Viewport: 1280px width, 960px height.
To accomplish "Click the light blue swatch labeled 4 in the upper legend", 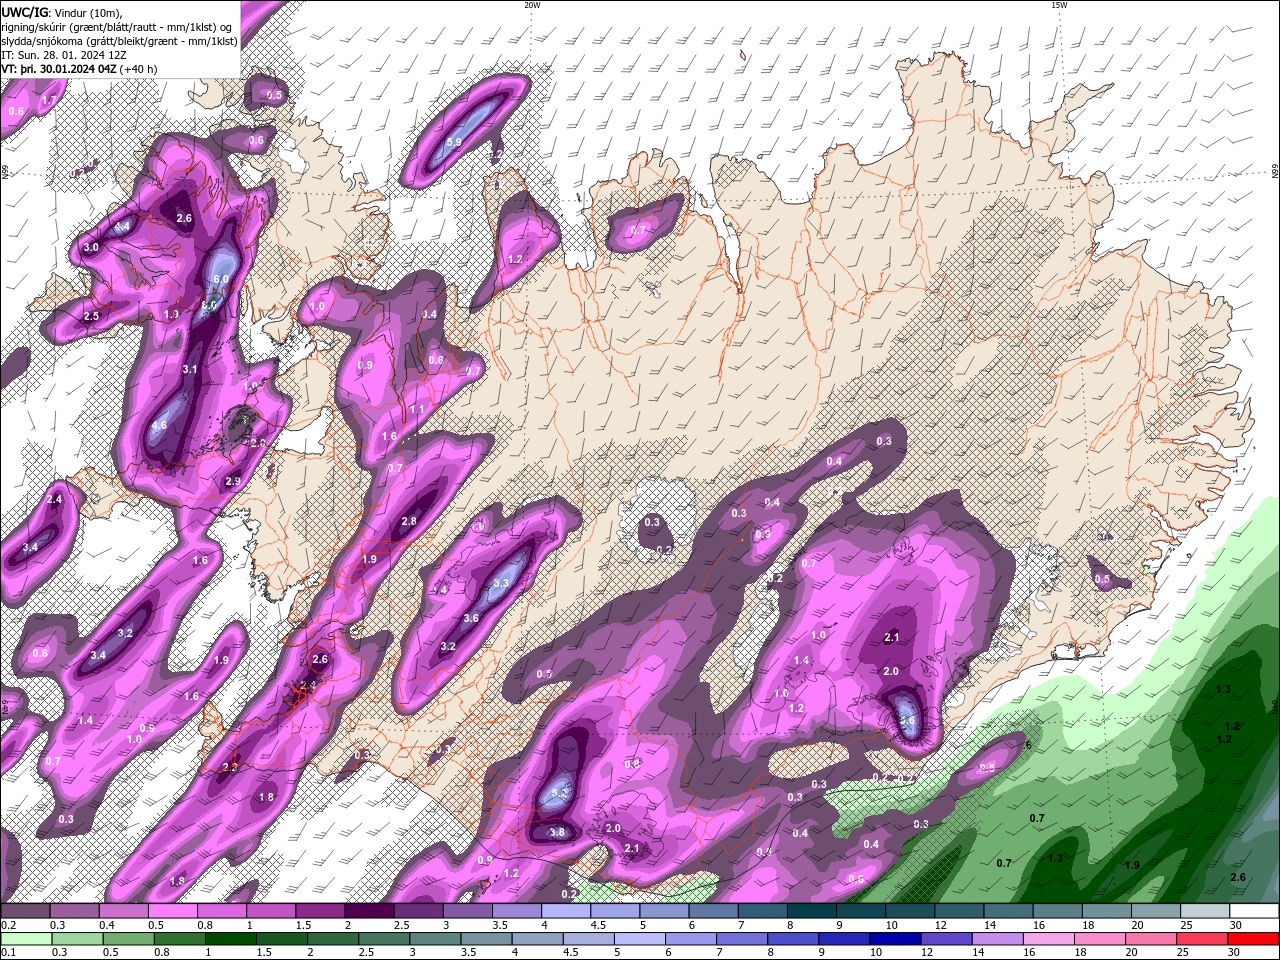I will pos(566,911).
